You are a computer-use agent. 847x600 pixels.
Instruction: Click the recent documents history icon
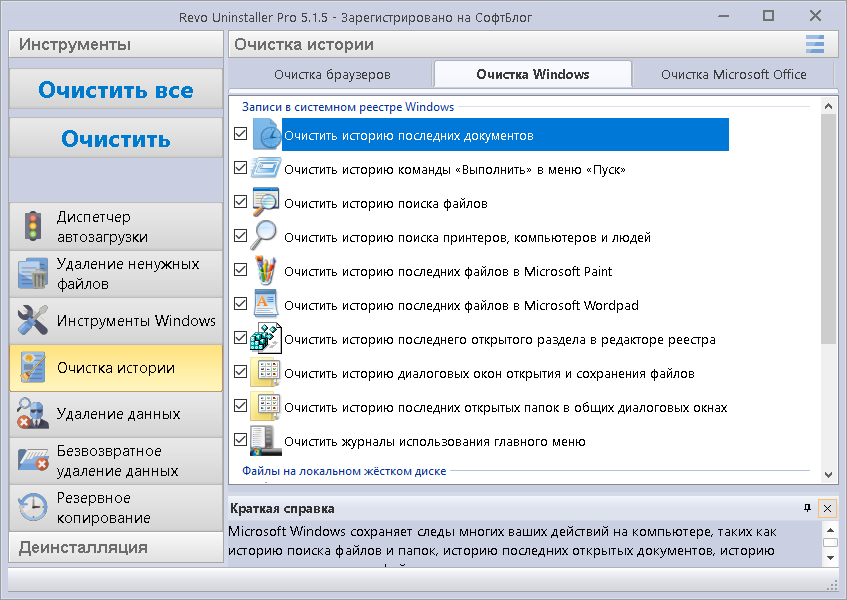tap(267, 135)
